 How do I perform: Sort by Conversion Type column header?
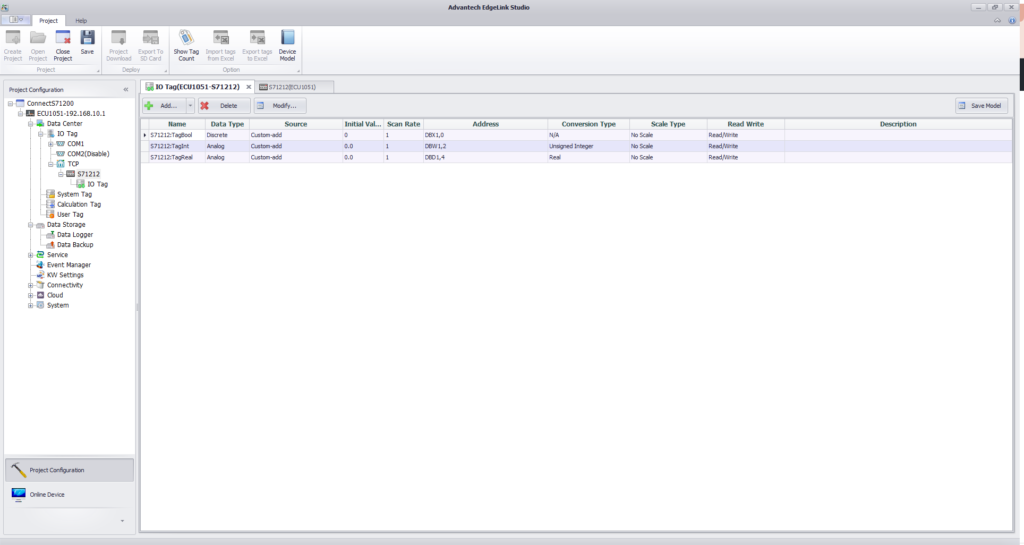pyautogui.click(x=588, y=124)
